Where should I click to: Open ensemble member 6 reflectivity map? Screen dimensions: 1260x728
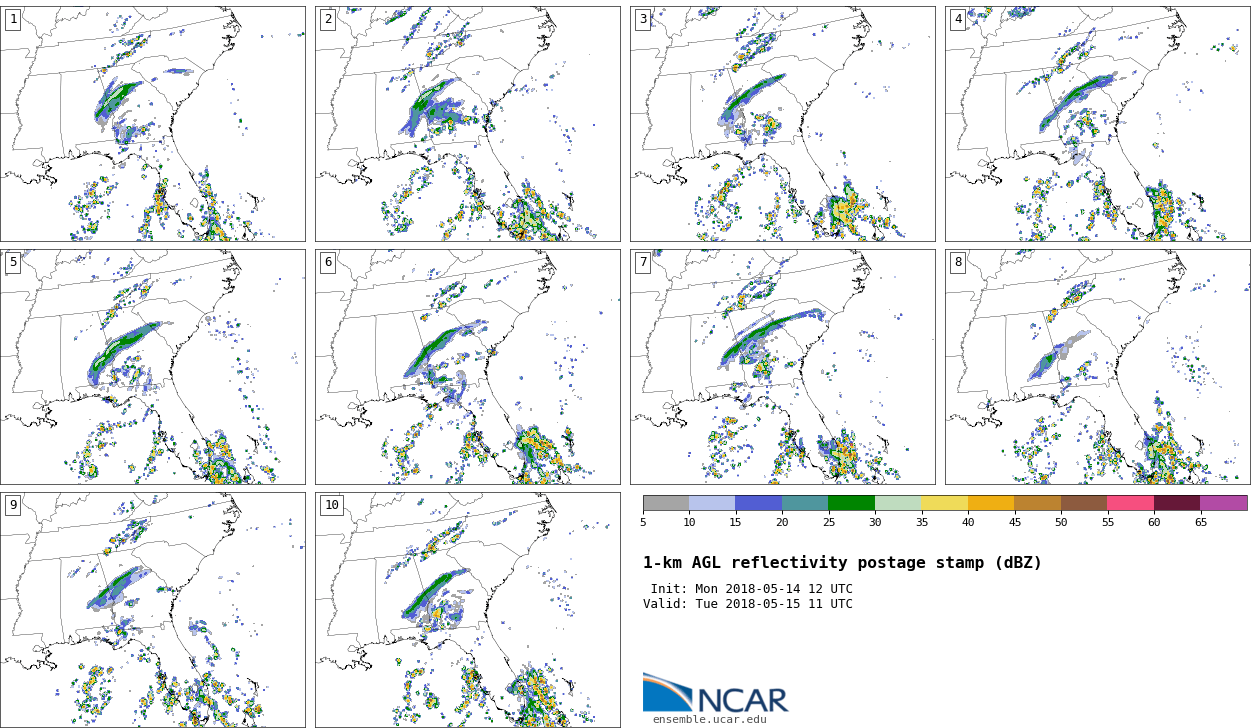pos(467,367)
